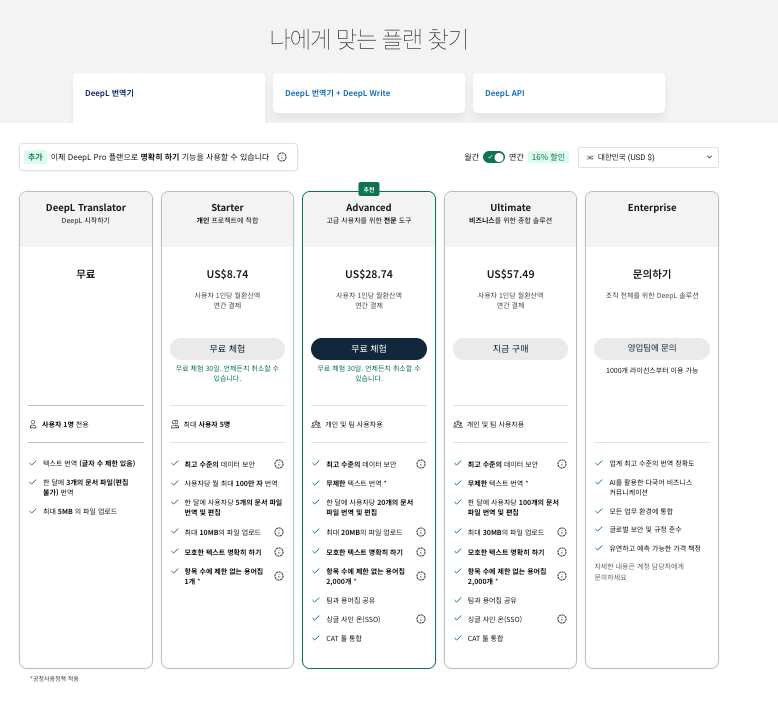The image size is (778, 708).
Task: Click Advanced info icon for 용어집 2,000개
Action: click(x=421, y=576)
